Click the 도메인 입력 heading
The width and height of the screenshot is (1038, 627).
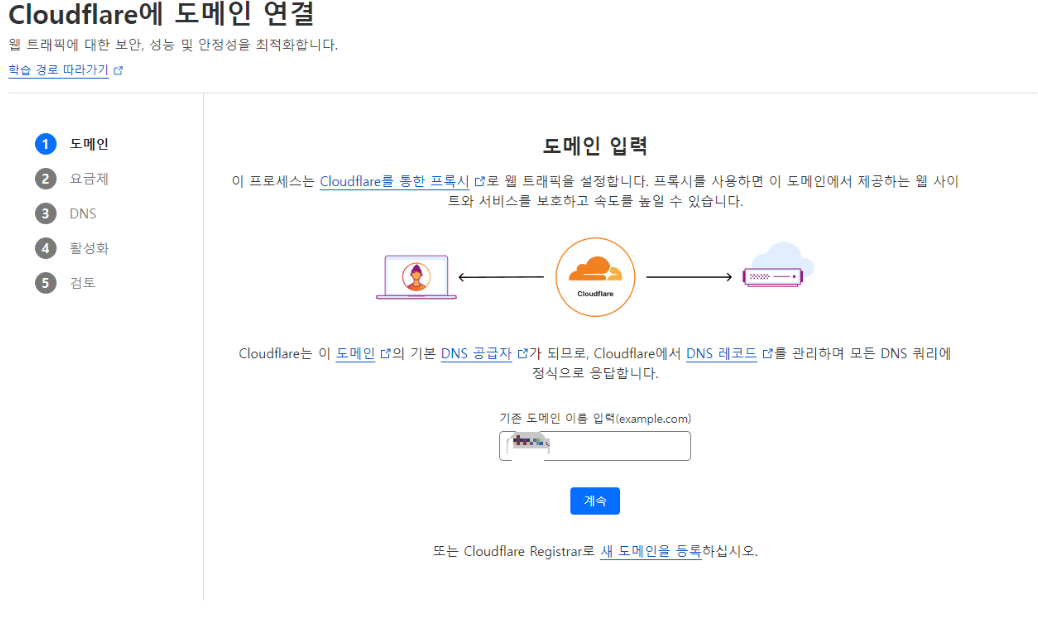594,146
